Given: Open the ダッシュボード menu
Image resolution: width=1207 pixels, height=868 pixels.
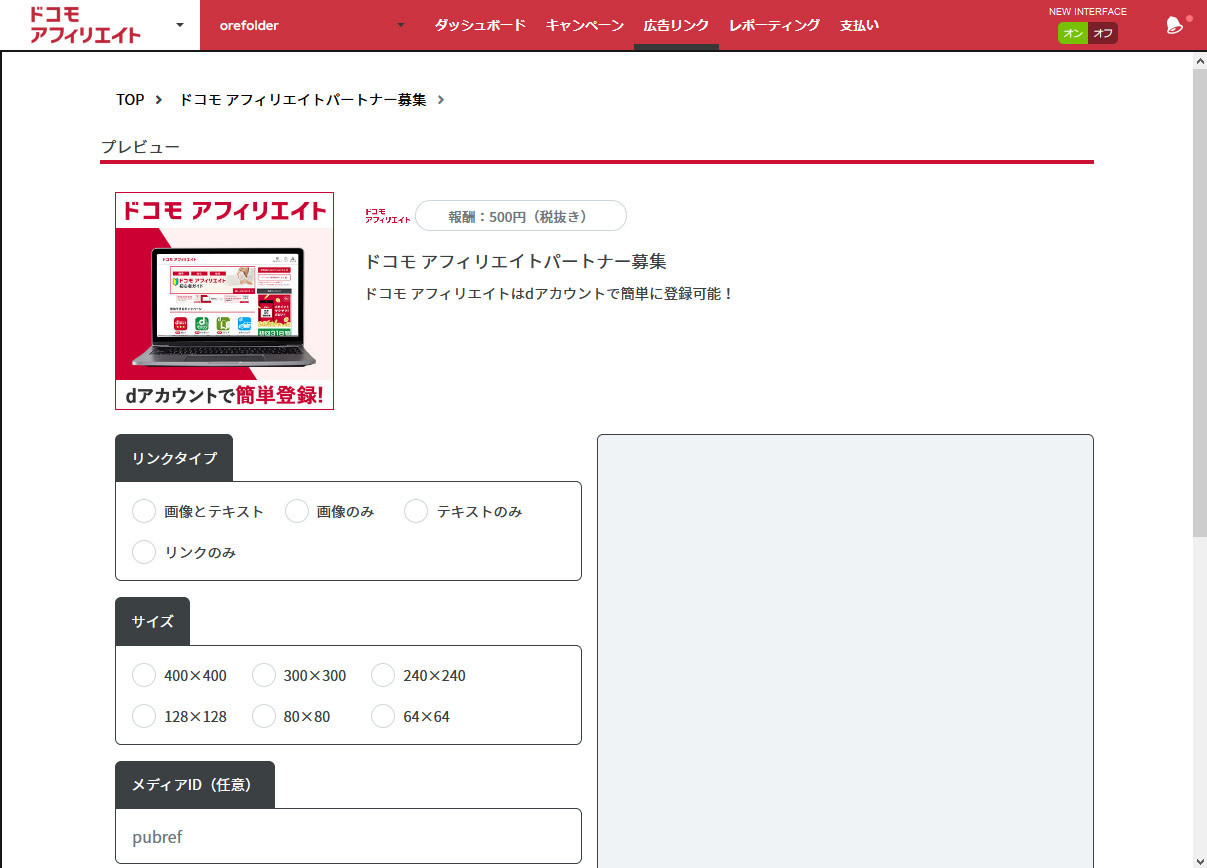Looking at the screenshot, I should pyautogui.click(x=479, y=25).
